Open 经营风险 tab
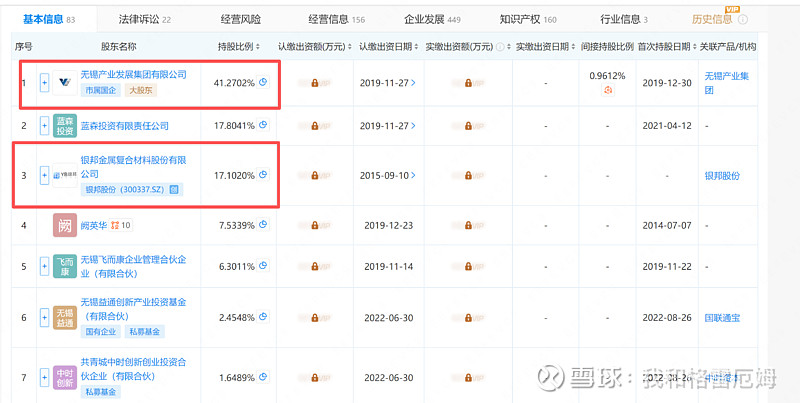 point(241,19)
